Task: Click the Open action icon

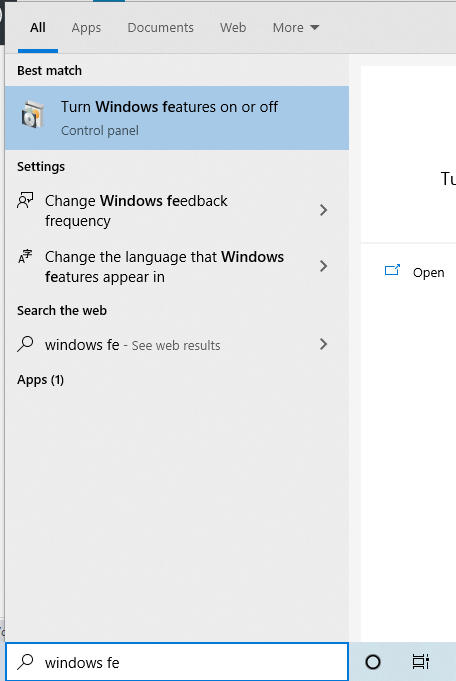Action: tap(392, 271)
